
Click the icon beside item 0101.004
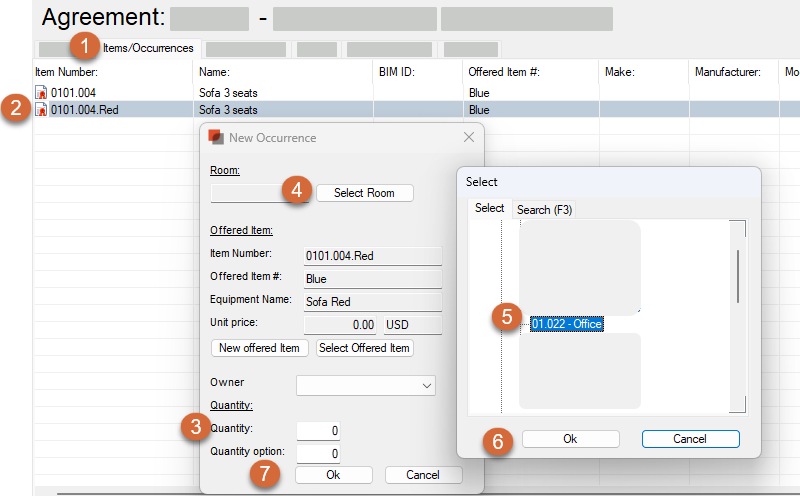click(41, 92)
